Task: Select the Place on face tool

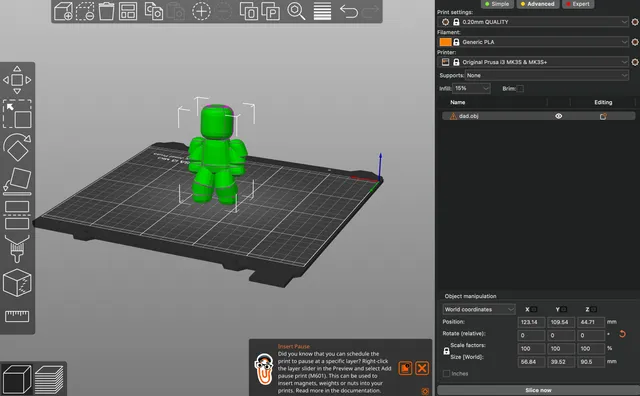Action: [17, 181]
